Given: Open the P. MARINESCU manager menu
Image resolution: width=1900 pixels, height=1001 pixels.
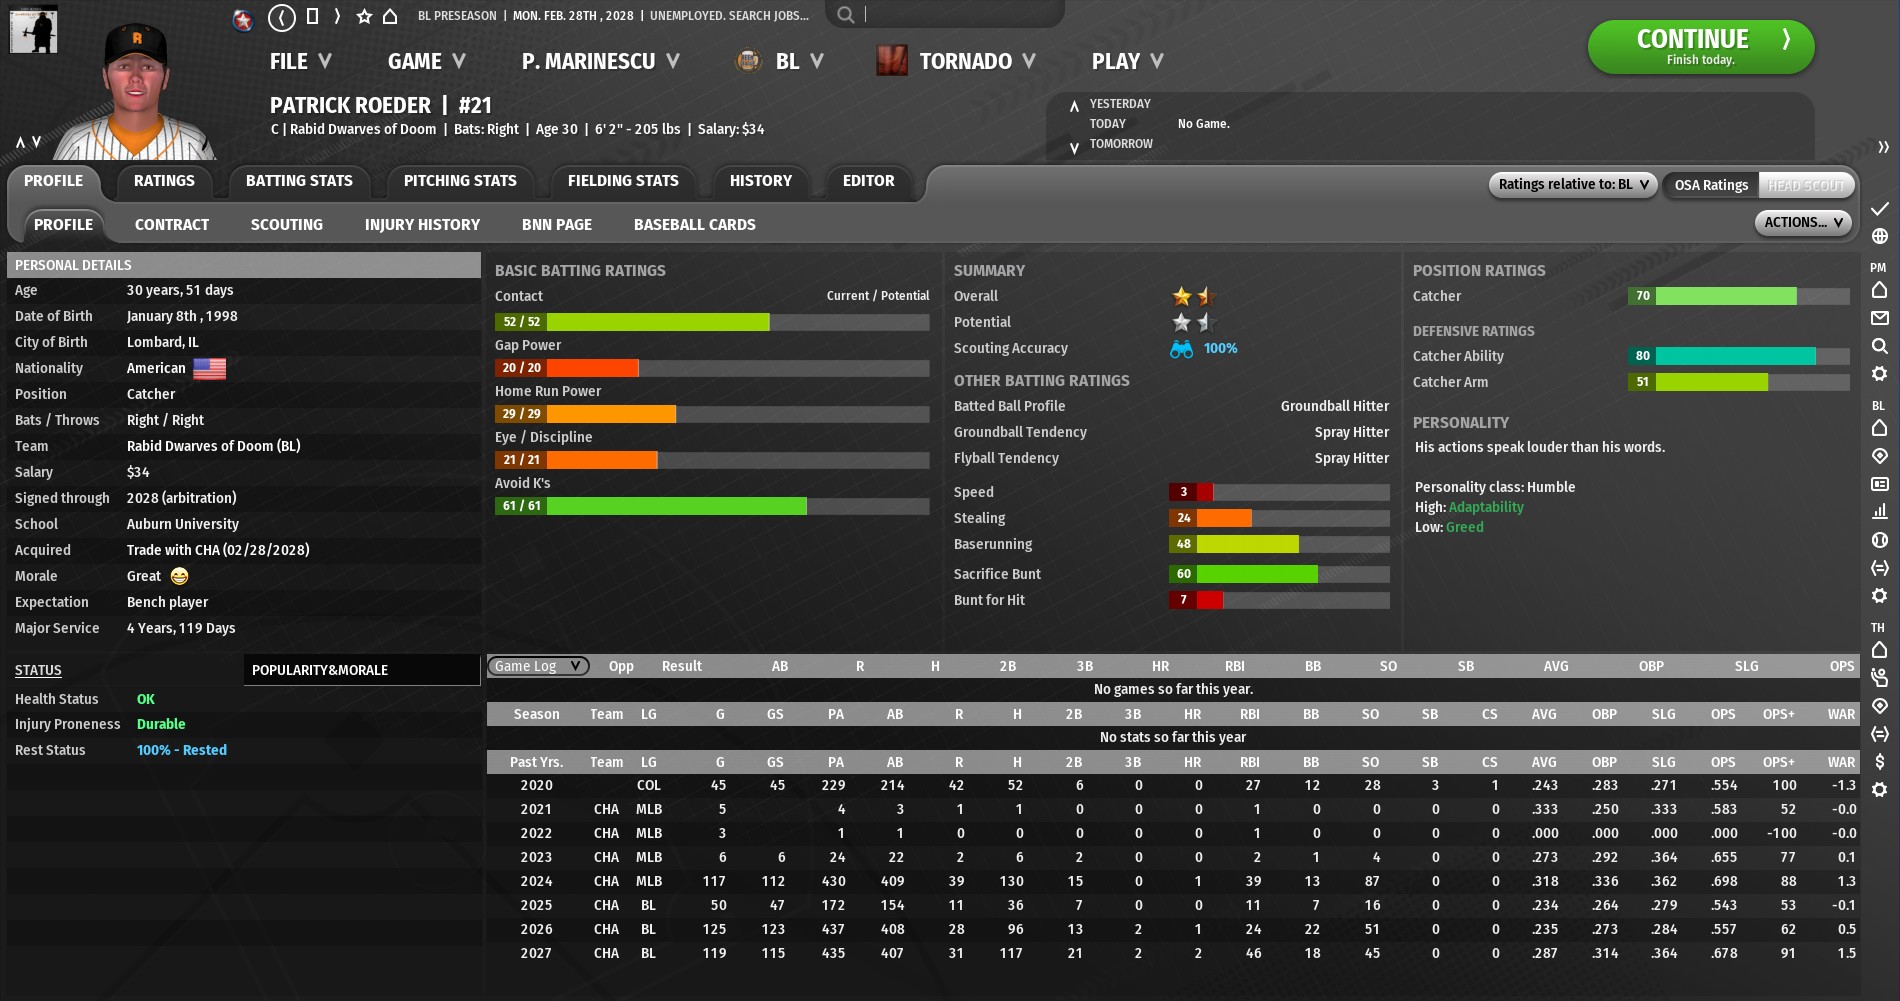Looking at the screenshot, I should click(601, 61).
